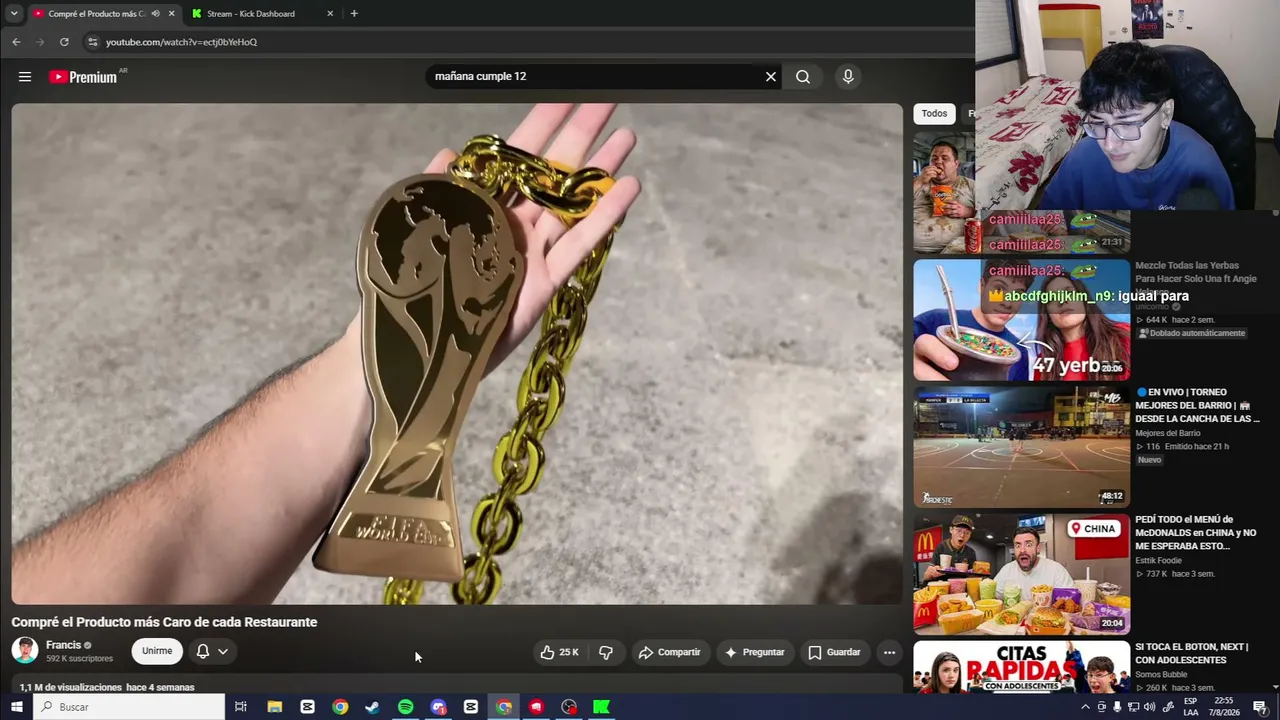Open the Kick app in the taskbar

602,707
